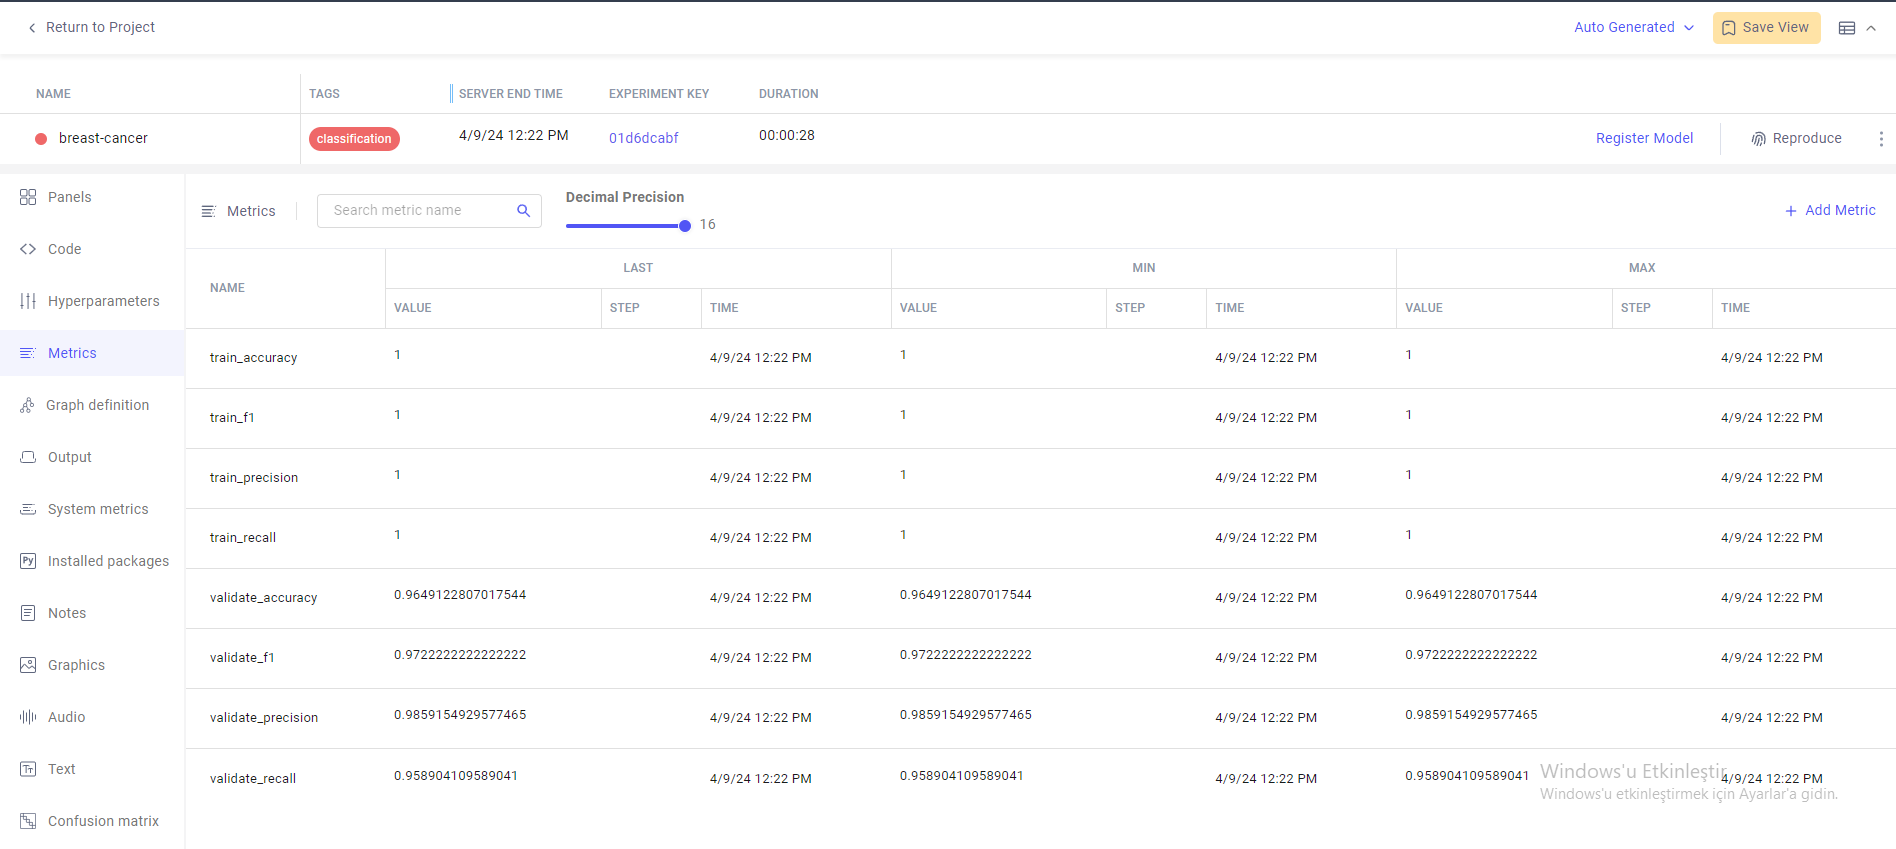Open the Confusion matrix icon

(28, 821)
